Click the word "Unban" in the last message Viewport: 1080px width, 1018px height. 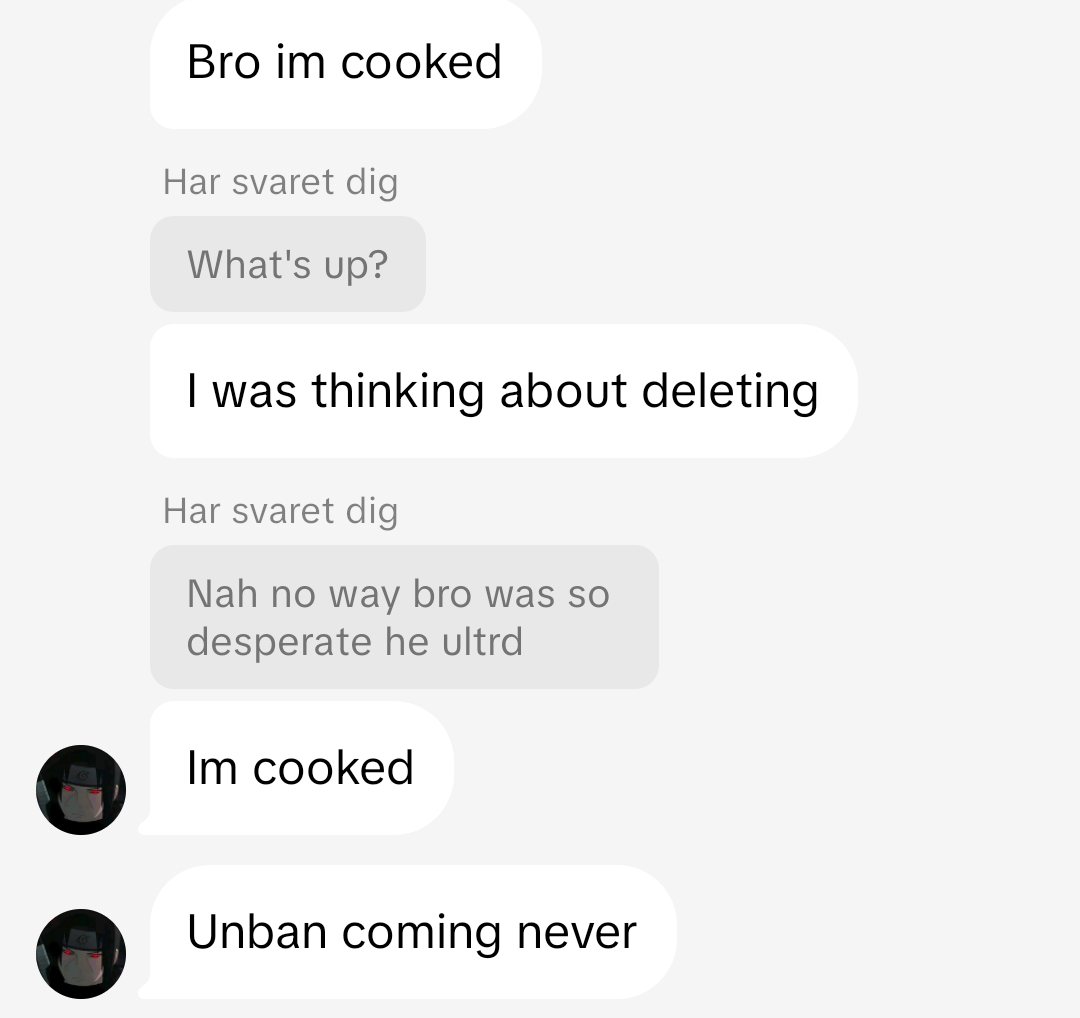(x=256, y=932)
